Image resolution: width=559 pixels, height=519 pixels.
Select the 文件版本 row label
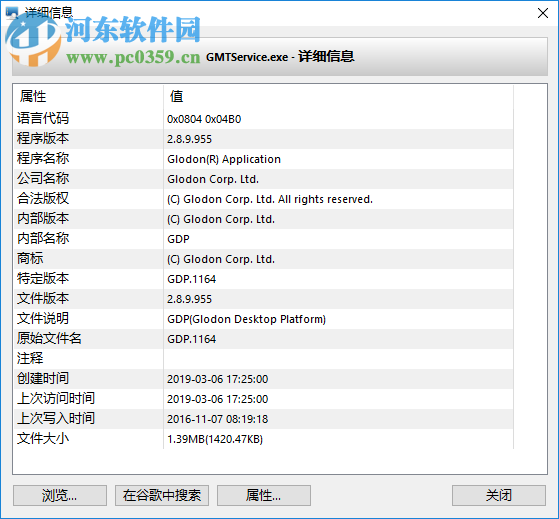coord(43,298)
